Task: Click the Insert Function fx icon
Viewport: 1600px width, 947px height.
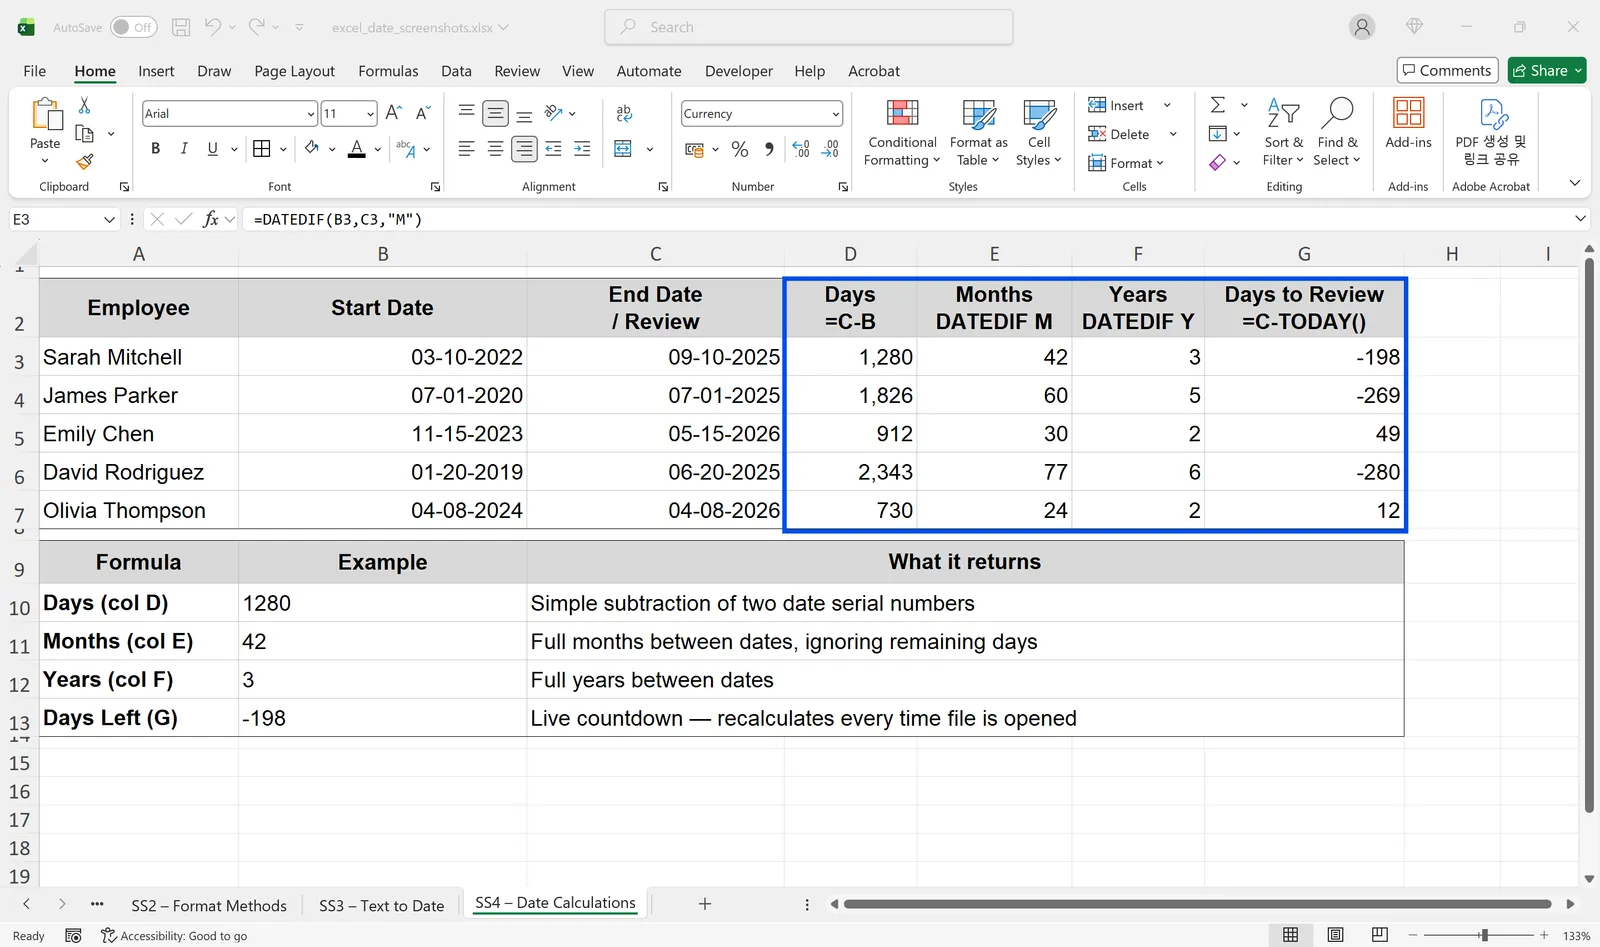Action: (210, 219)
